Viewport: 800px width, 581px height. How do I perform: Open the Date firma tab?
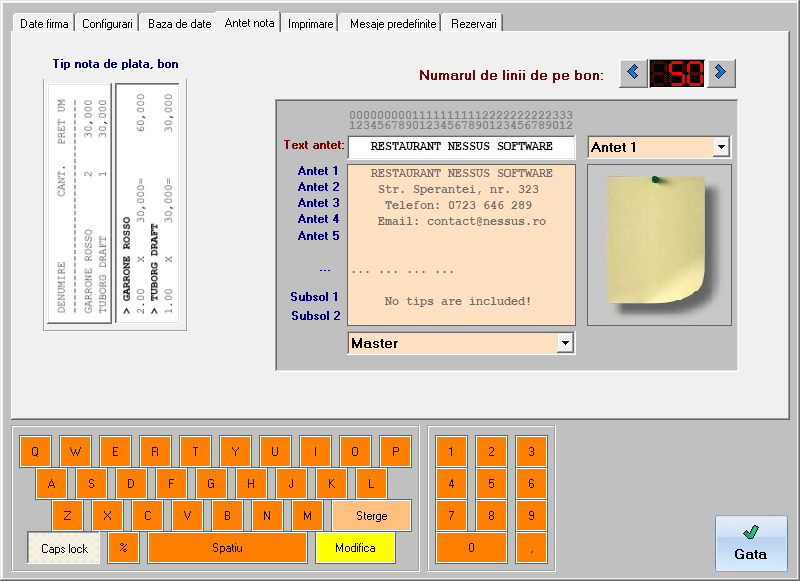click(x=44, y=23)
